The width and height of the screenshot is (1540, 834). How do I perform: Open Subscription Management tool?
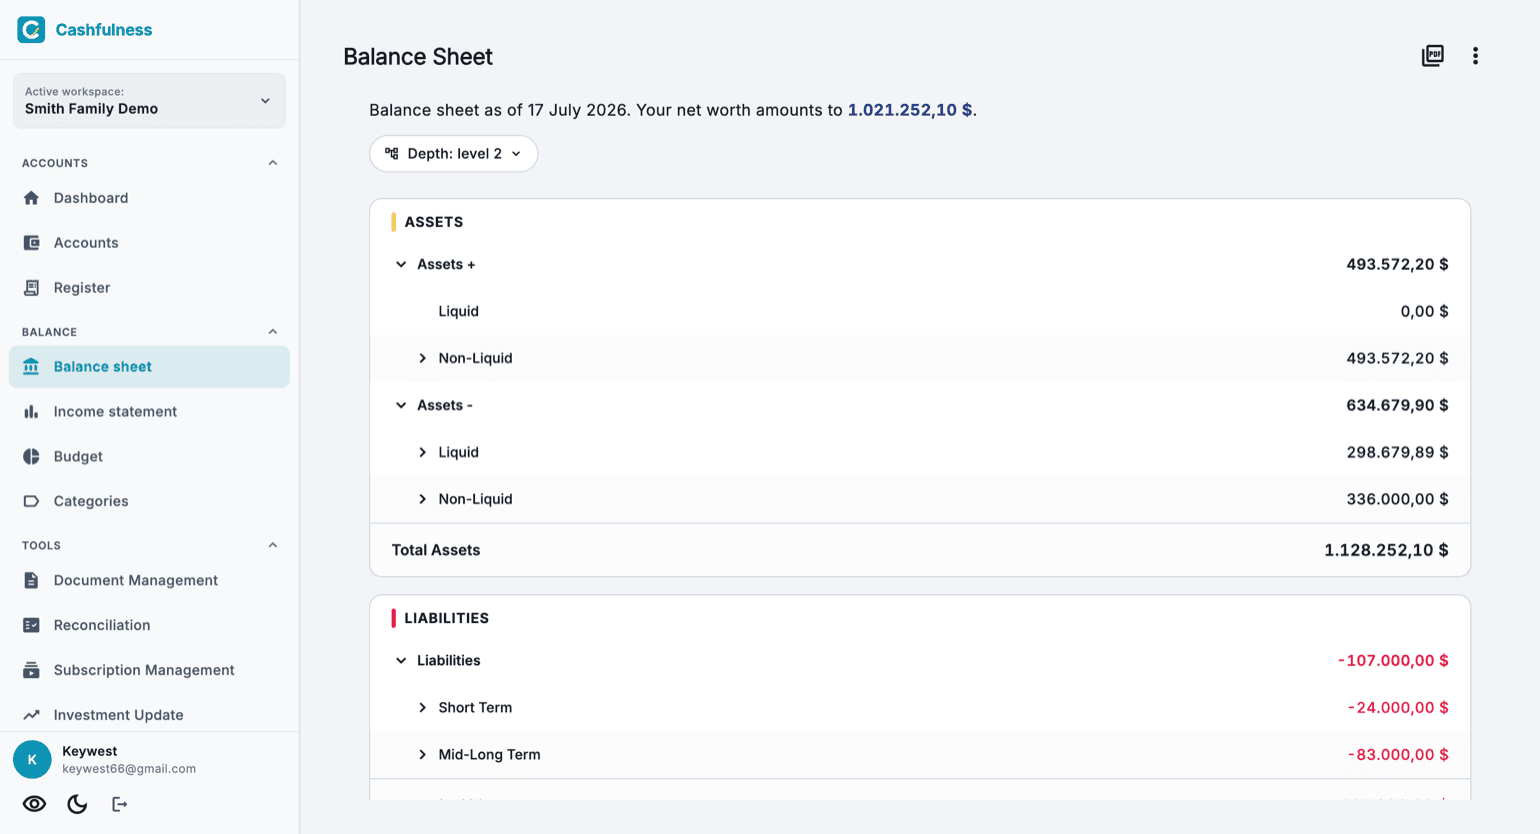coord(149,670)
